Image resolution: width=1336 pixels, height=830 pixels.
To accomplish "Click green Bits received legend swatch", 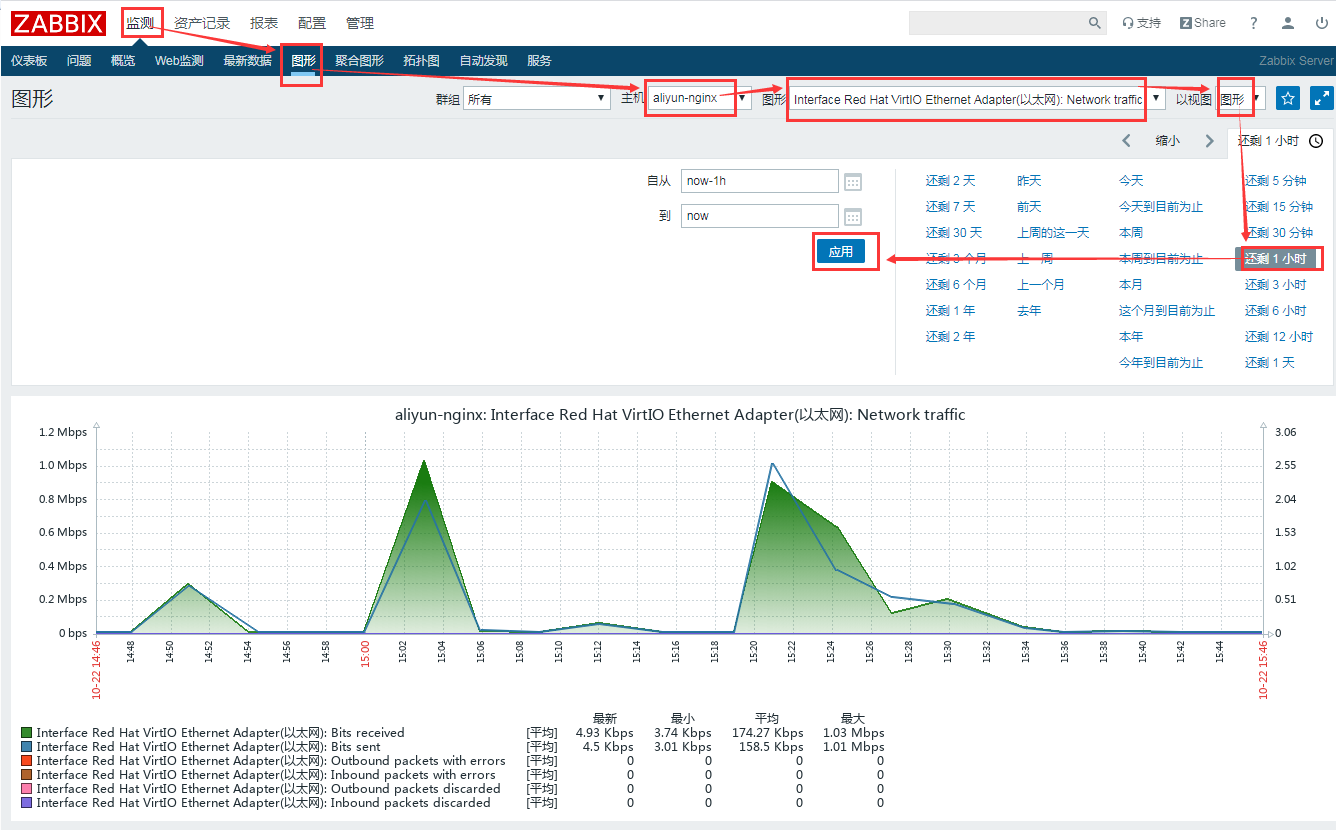I will tap(26, 733).
